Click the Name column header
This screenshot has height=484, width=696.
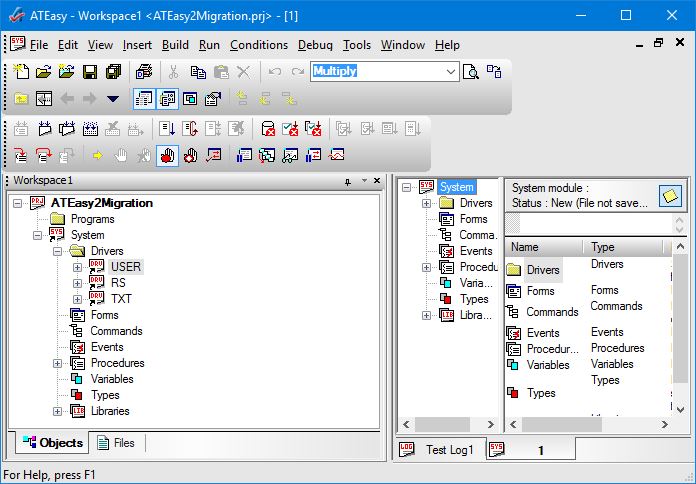[x=544, y=247]
